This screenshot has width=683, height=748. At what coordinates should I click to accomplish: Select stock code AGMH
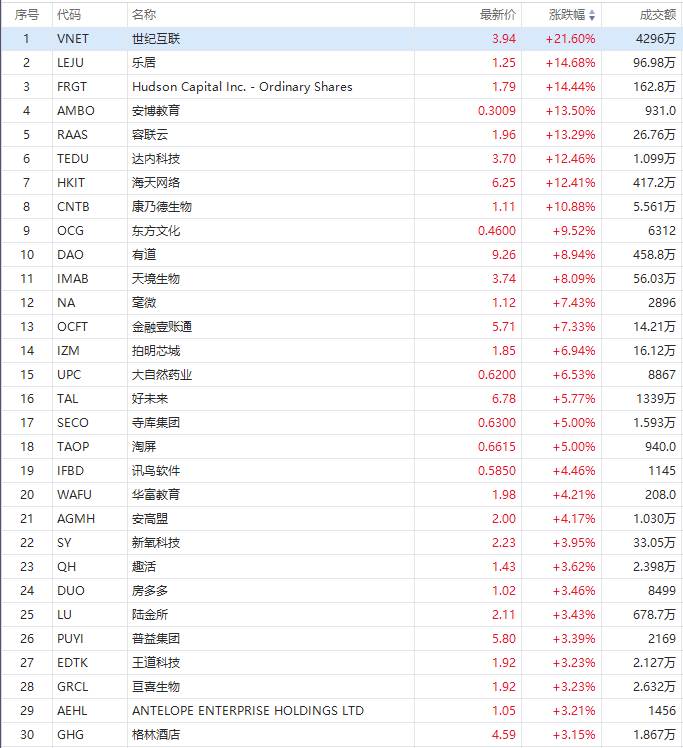click(x=76, y=519)
